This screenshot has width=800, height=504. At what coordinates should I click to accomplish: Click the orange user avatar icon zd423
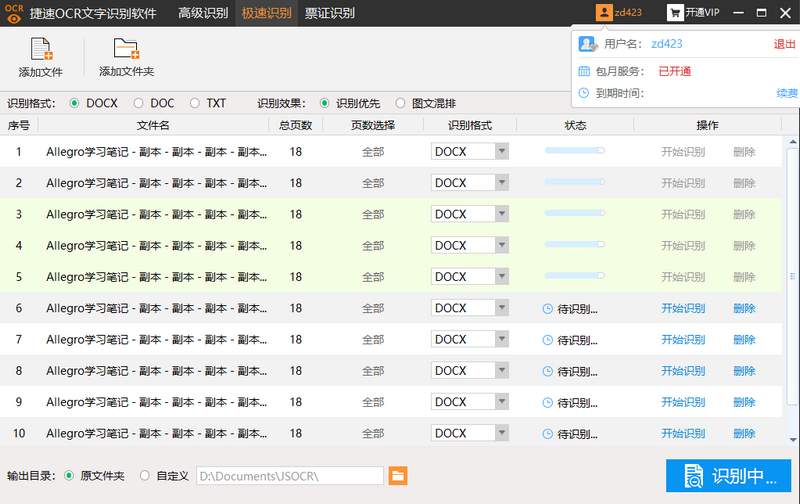pos(603,13)
